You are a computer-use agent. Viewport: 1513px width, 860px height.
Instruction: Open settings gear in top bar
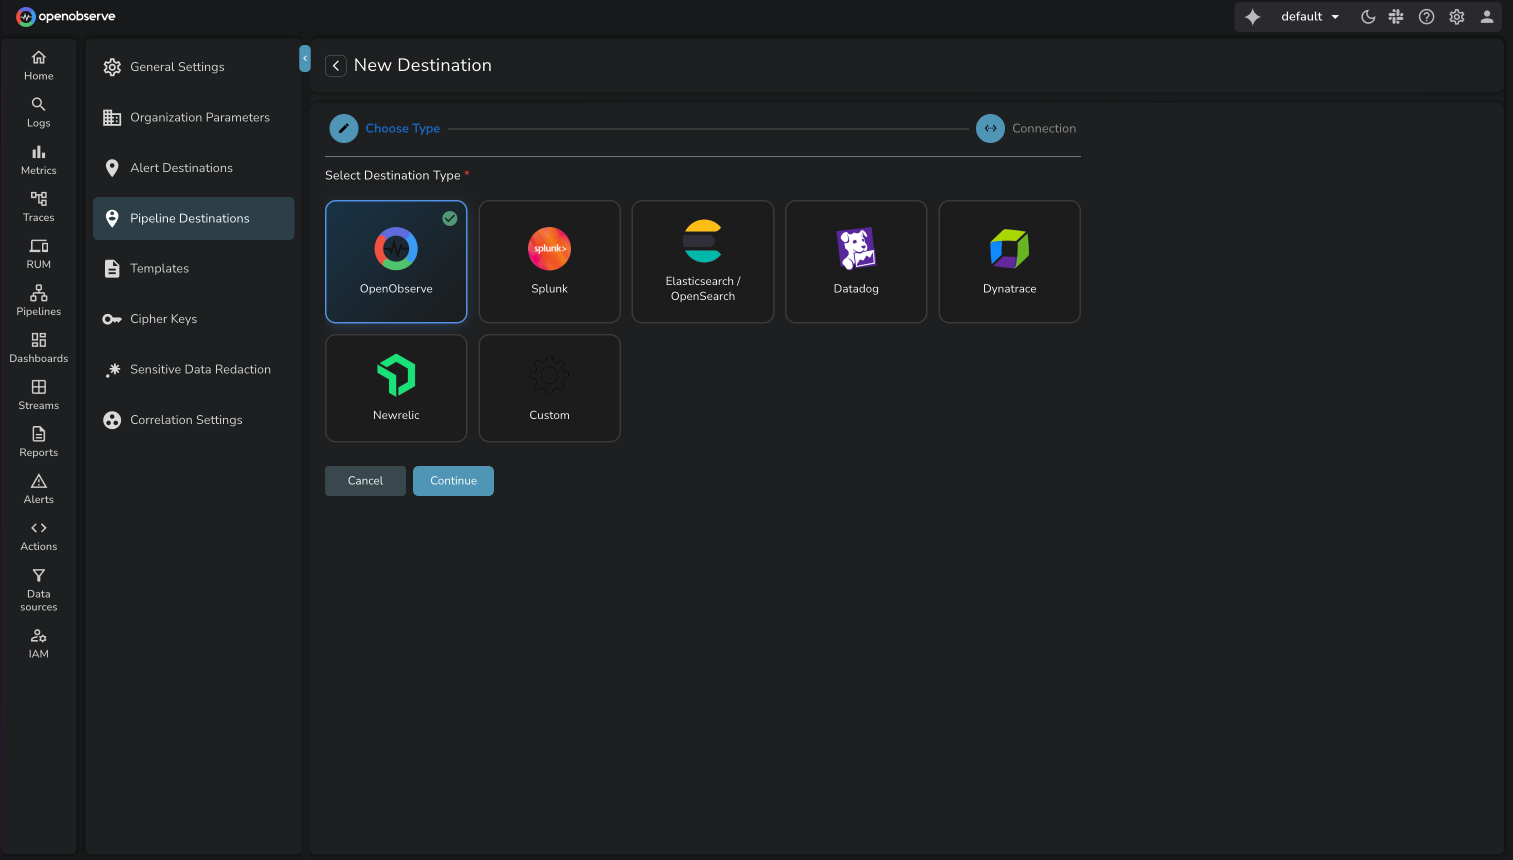tap(1457, 16)
